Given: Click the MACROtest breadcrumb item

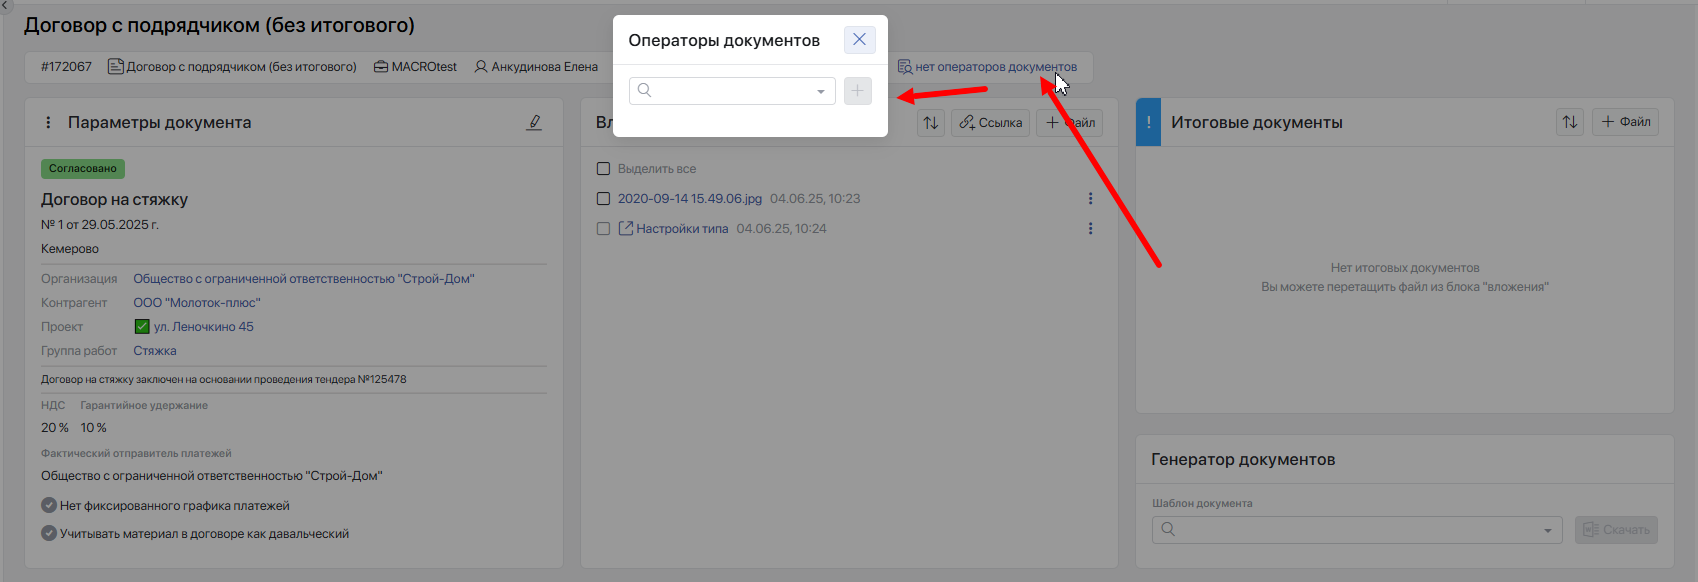Looking at the screenshot, I should pyautogui.click(x=415, y=67).
